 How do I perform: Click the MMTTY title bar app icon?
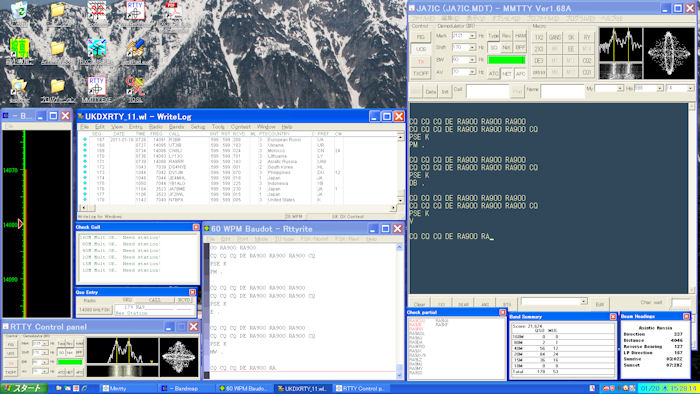pos(412,8)
